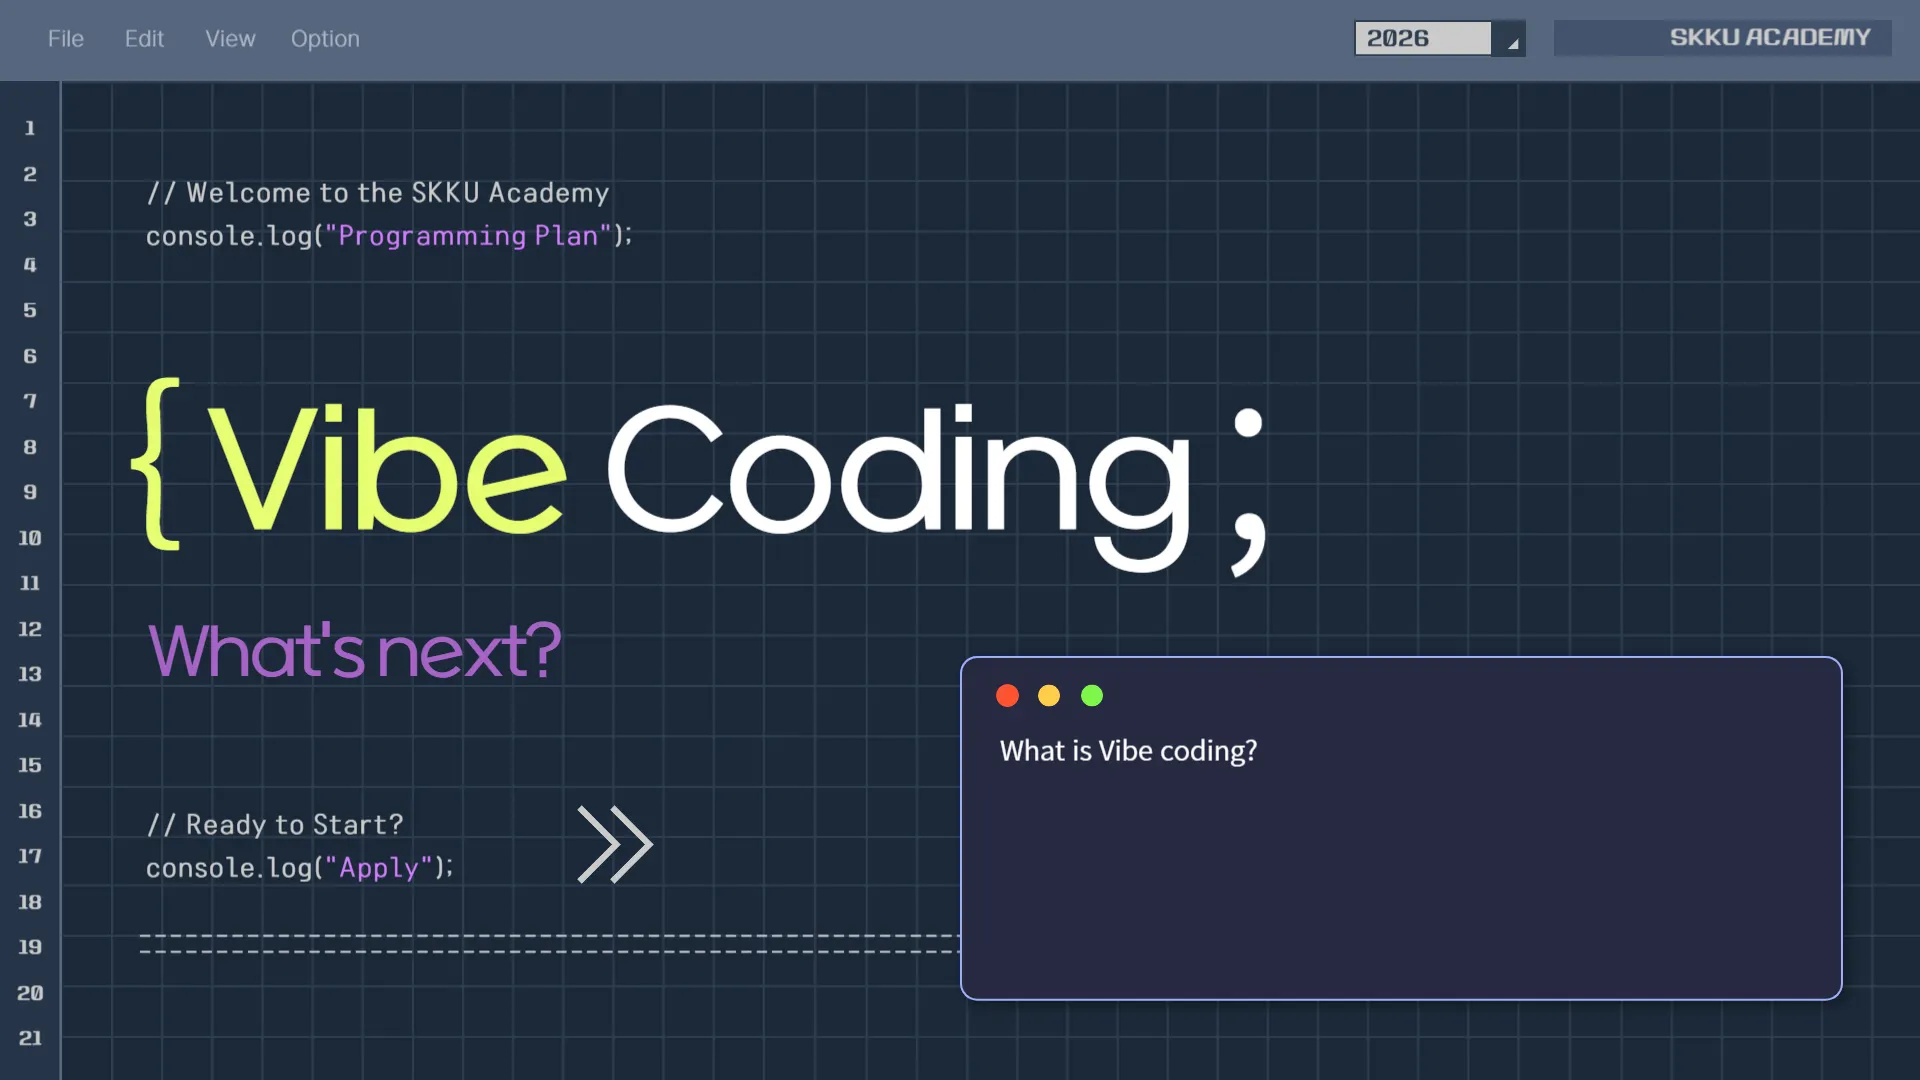Screen dimensions: 1920x1080
Task: Open the Edit menu
Action: point(144,39)
